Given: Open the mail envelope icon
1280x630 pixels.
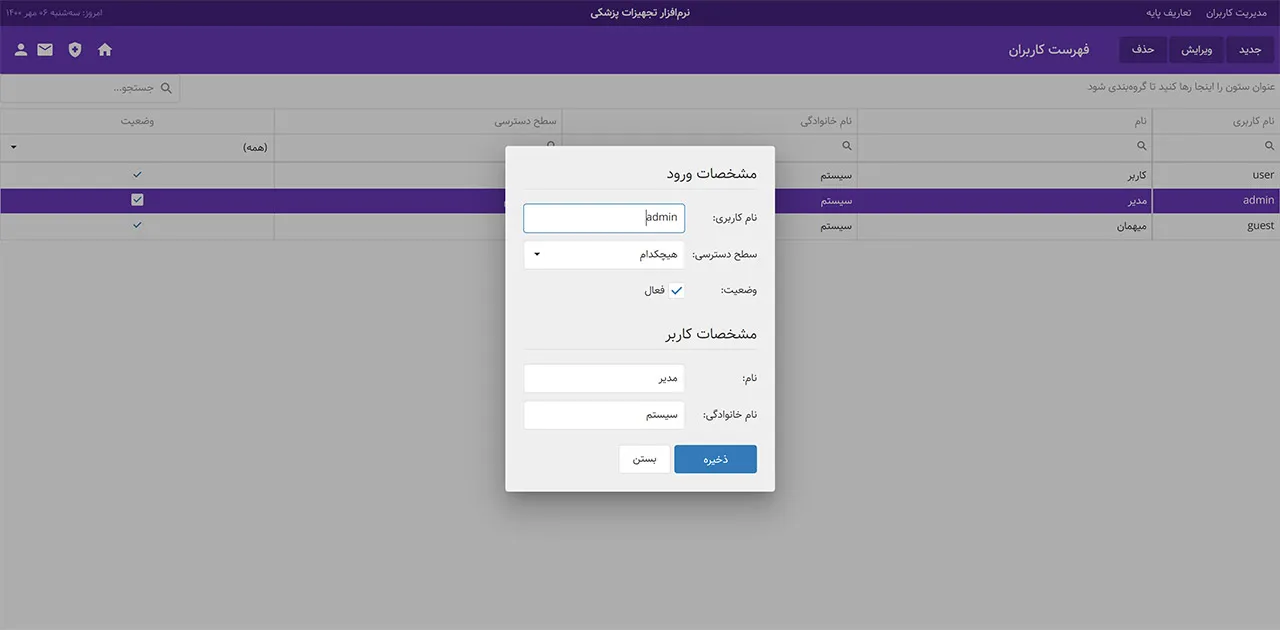Looking at the screenshot, I should tap(45, 49).
